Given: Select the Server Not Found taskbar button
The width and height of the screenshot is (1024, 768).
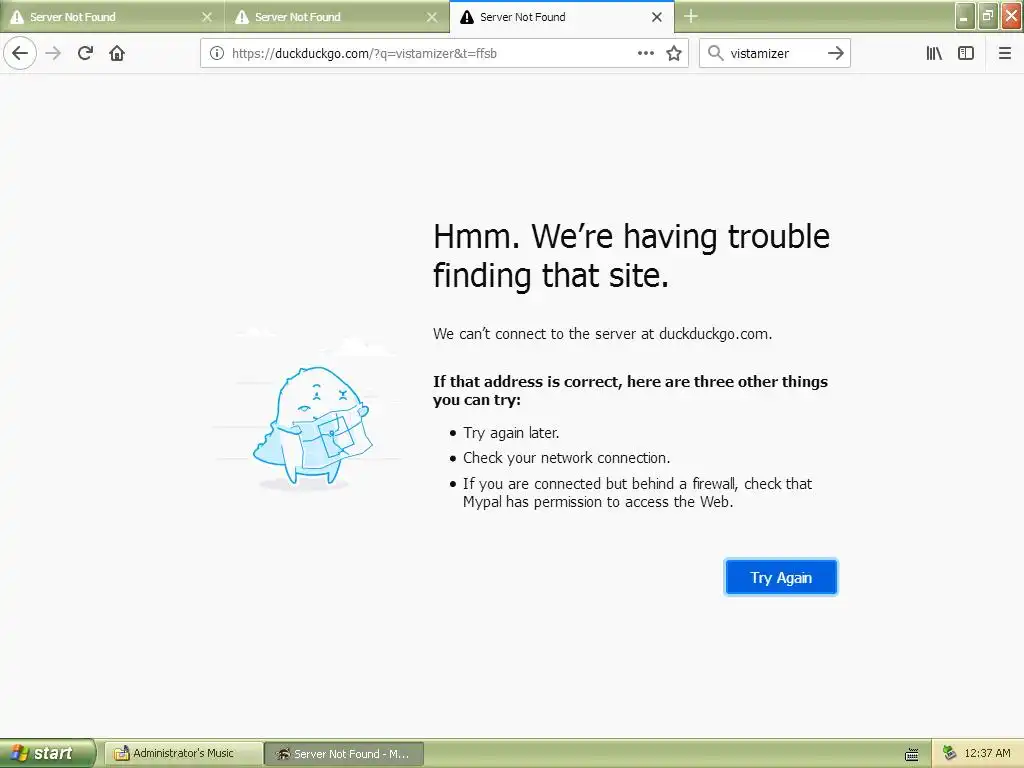Looking at the screenshot, I should click(x=345, y=754).
